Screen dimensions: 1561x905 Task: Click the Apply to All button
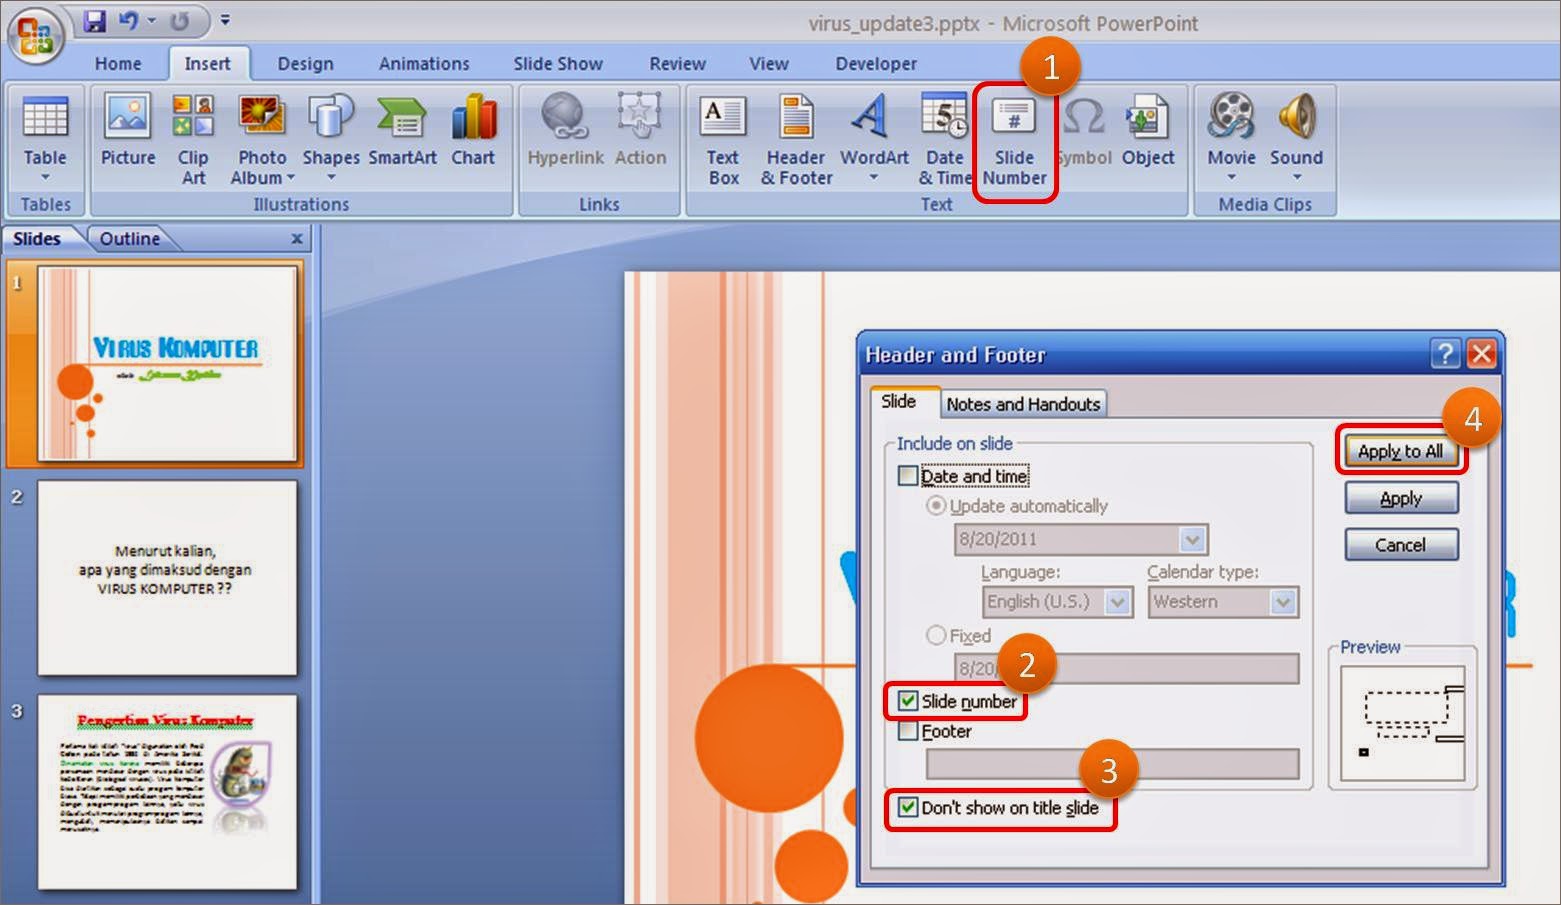(1400, 451)
